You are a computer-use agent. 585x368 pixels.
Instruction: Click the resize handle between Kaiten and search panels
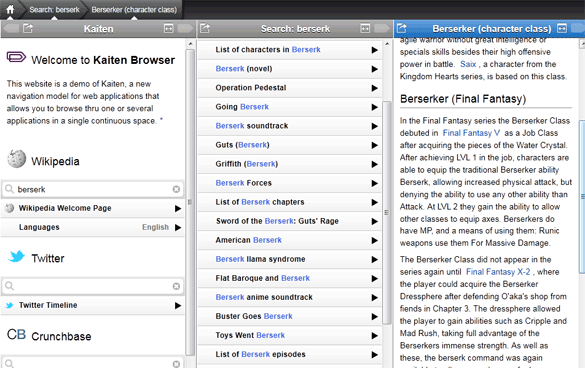[x=190, y=202]
